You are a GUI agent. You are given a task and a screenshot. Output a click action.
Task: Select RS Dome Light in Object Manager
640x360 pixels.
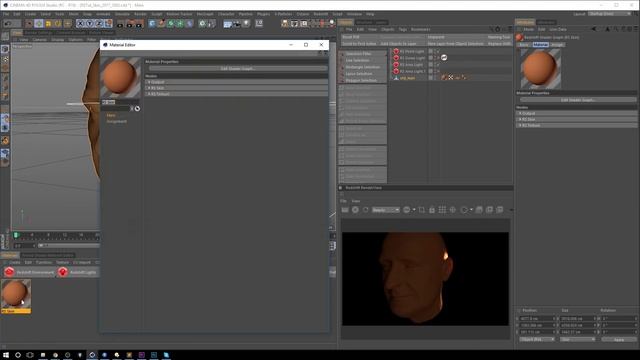click(412, 58)
